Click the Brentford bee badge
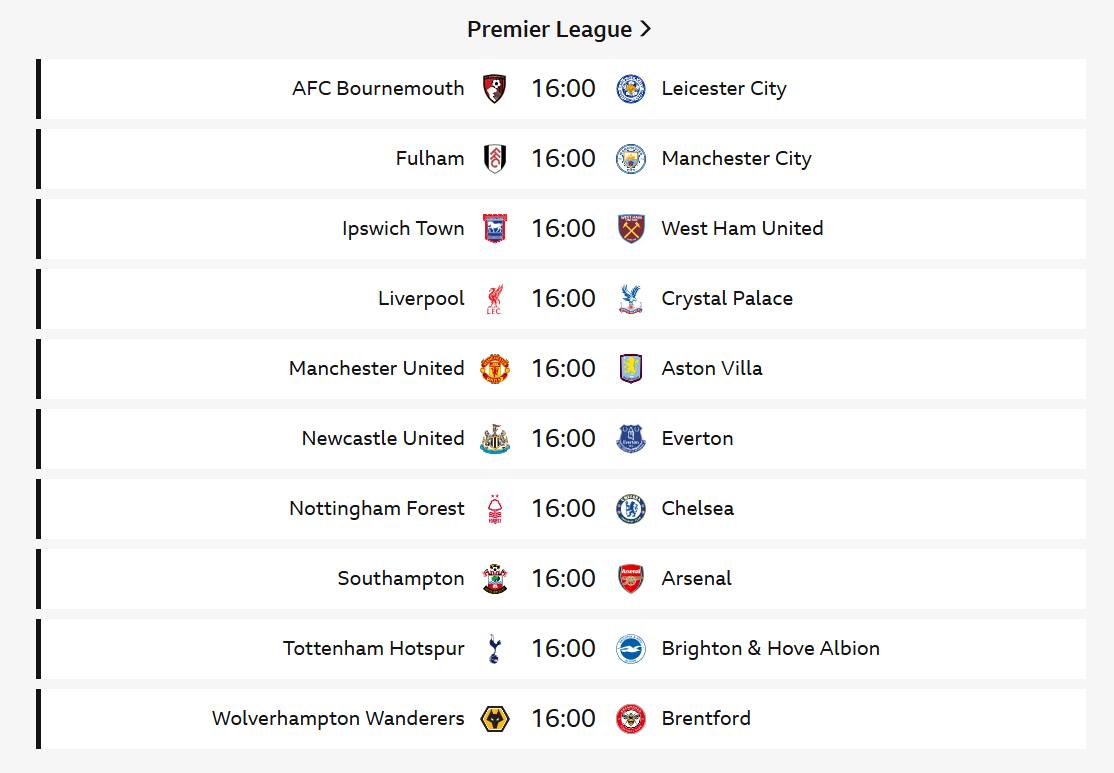1114x773 pixels. (631, 718)
